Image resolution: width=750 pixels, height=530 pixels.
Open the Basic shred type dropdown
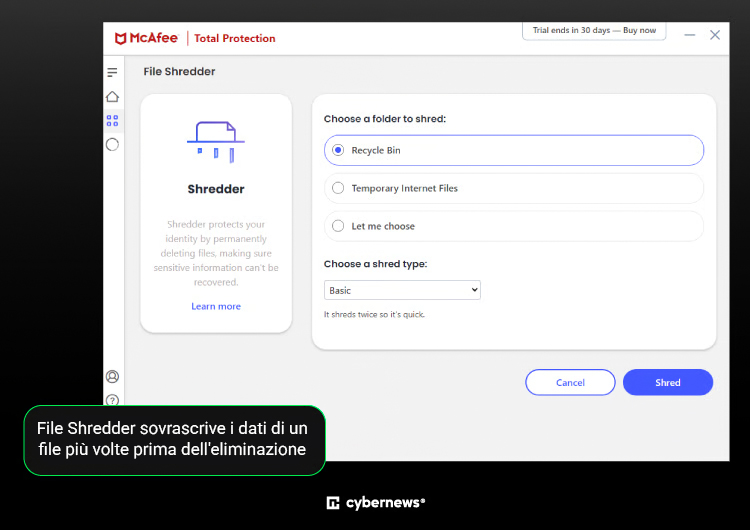click(x=402, y=290)
